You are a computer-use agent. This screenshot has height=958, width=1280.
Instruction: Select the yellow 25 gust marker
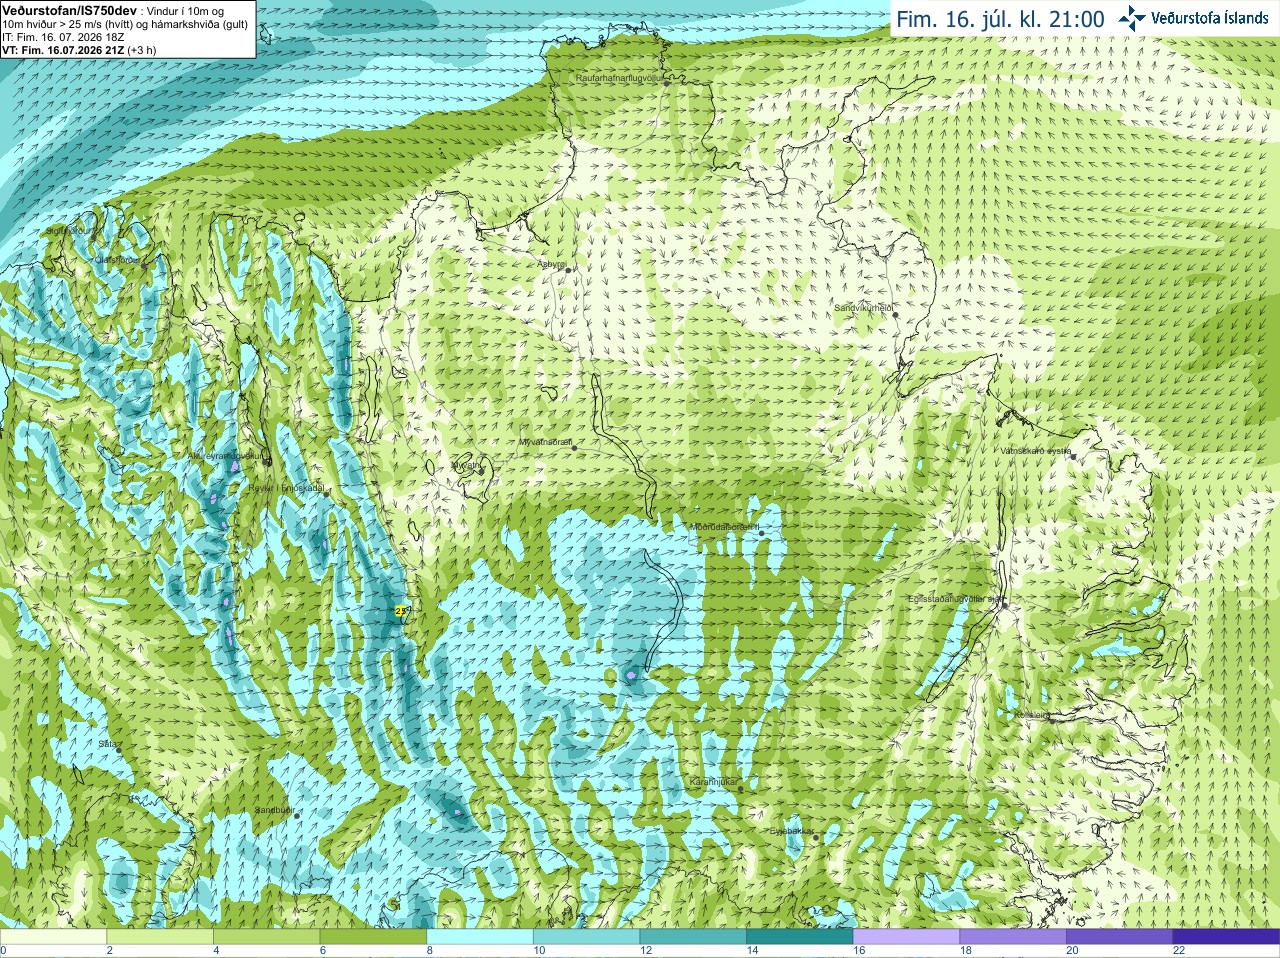coord(401,610)
